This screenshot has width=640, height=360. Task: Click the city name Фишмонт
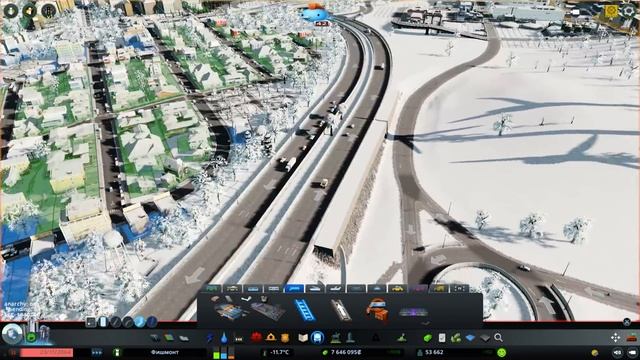[x=165, y=352]
